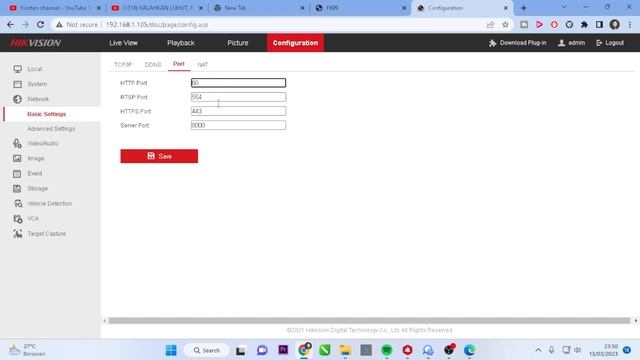
Task: Switch to the Playback tab
Action: pos(181,43)
